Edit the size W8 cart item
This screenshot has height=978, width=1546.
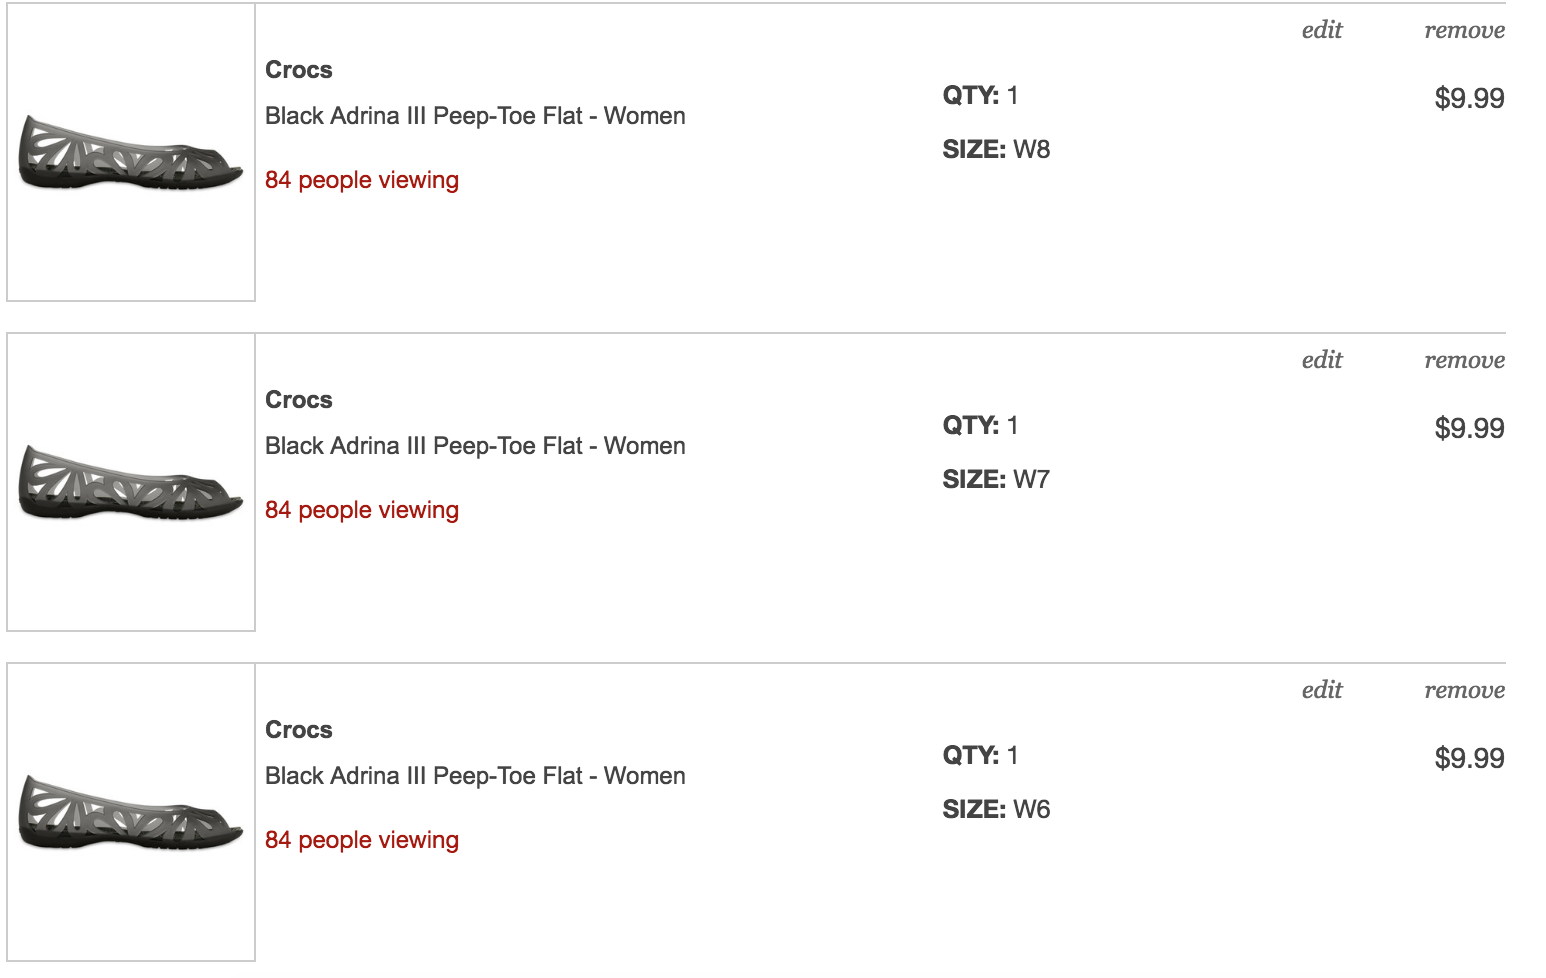[1321, 30]
